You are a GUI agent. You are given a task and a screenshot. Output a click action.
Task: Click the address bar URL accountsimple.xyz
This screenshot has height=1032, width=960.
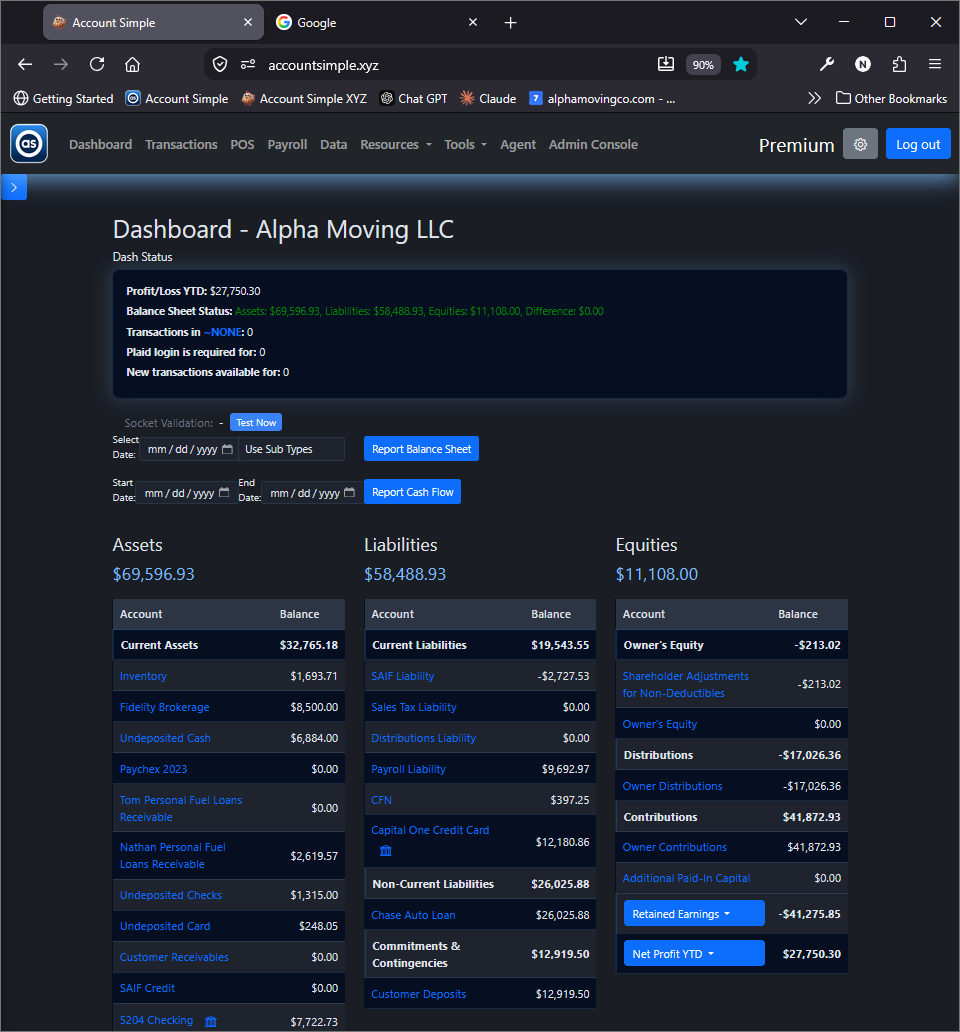[323, 65]
